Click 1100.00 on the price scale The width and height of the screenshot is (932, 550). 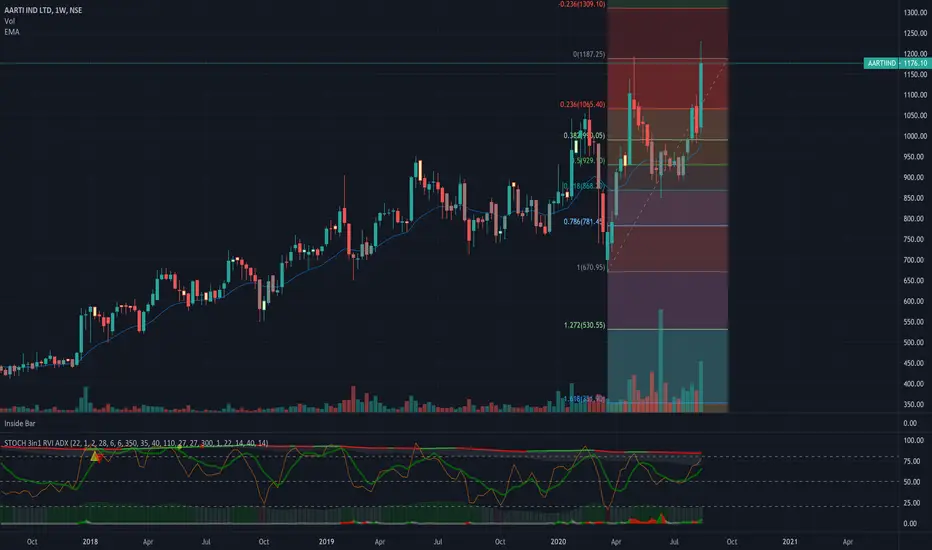coord(915,95)
